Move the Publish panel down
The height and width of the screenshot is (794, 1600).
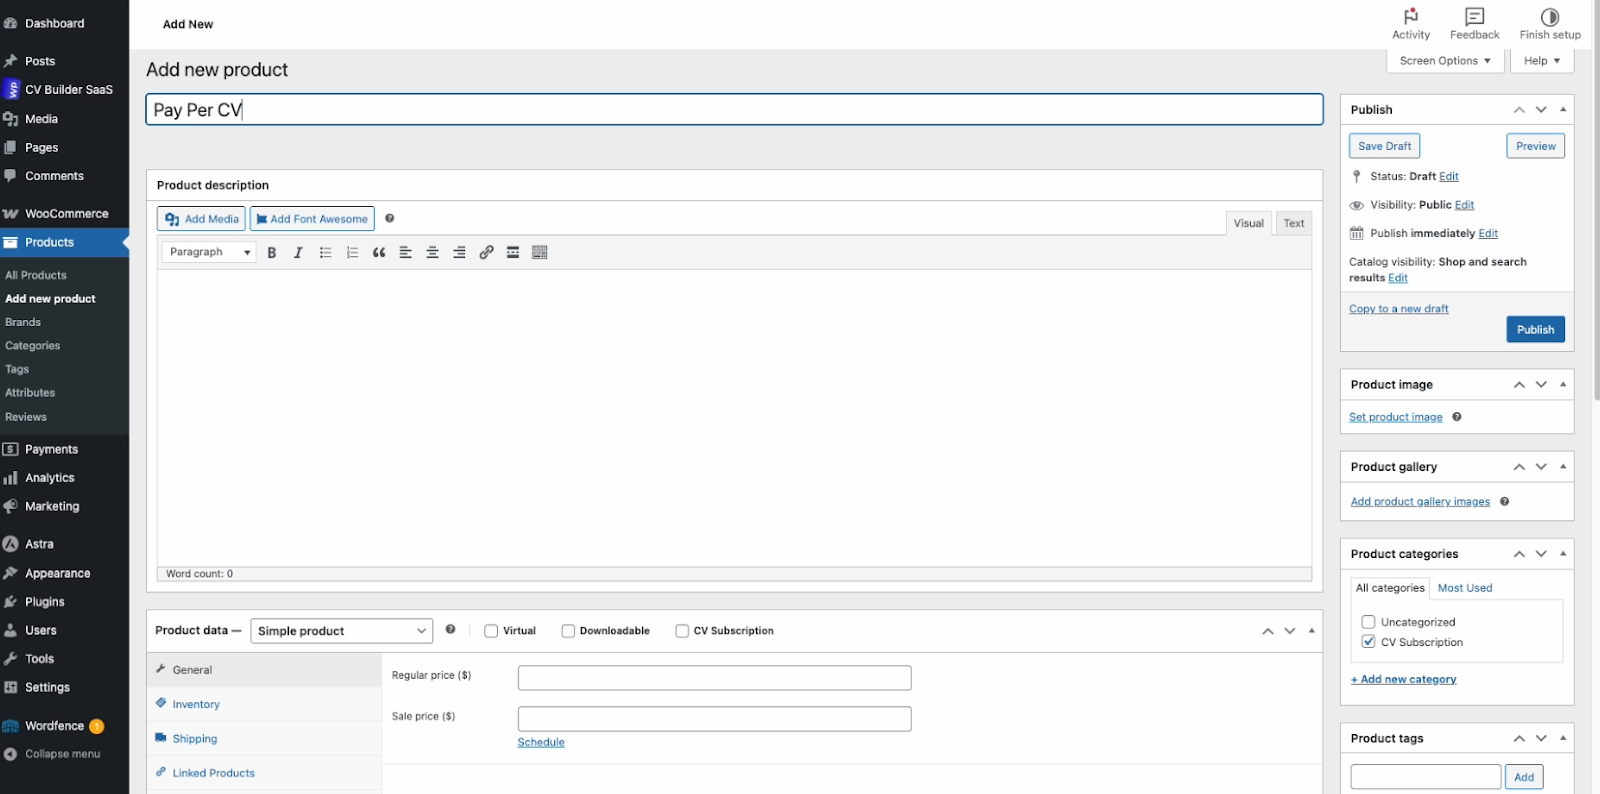pos(1541,110)
